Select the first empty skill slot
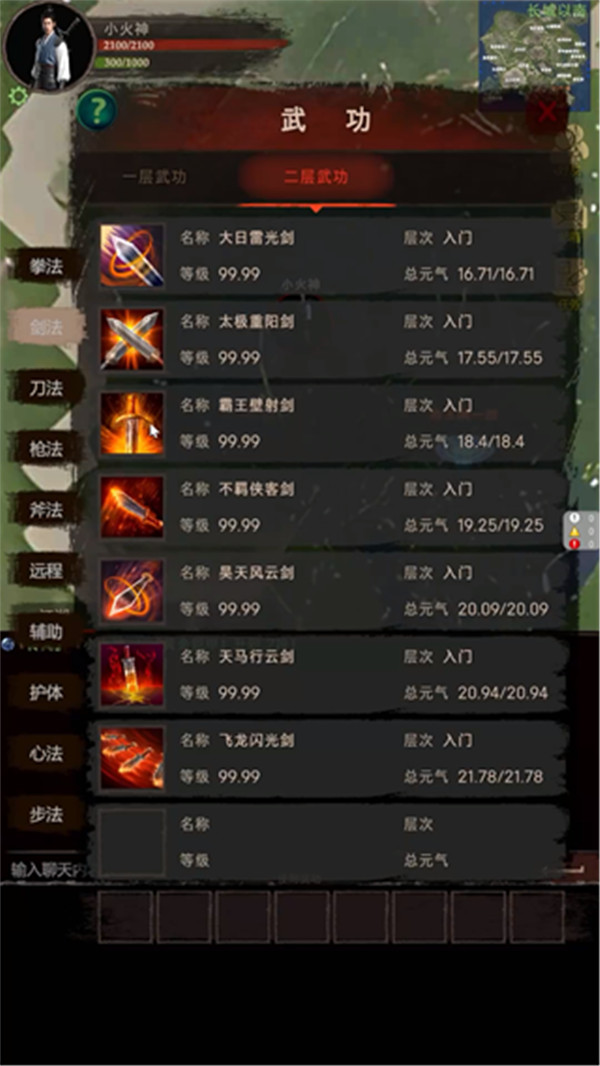Screen dimensions: 600x1066 pos(126,917)
